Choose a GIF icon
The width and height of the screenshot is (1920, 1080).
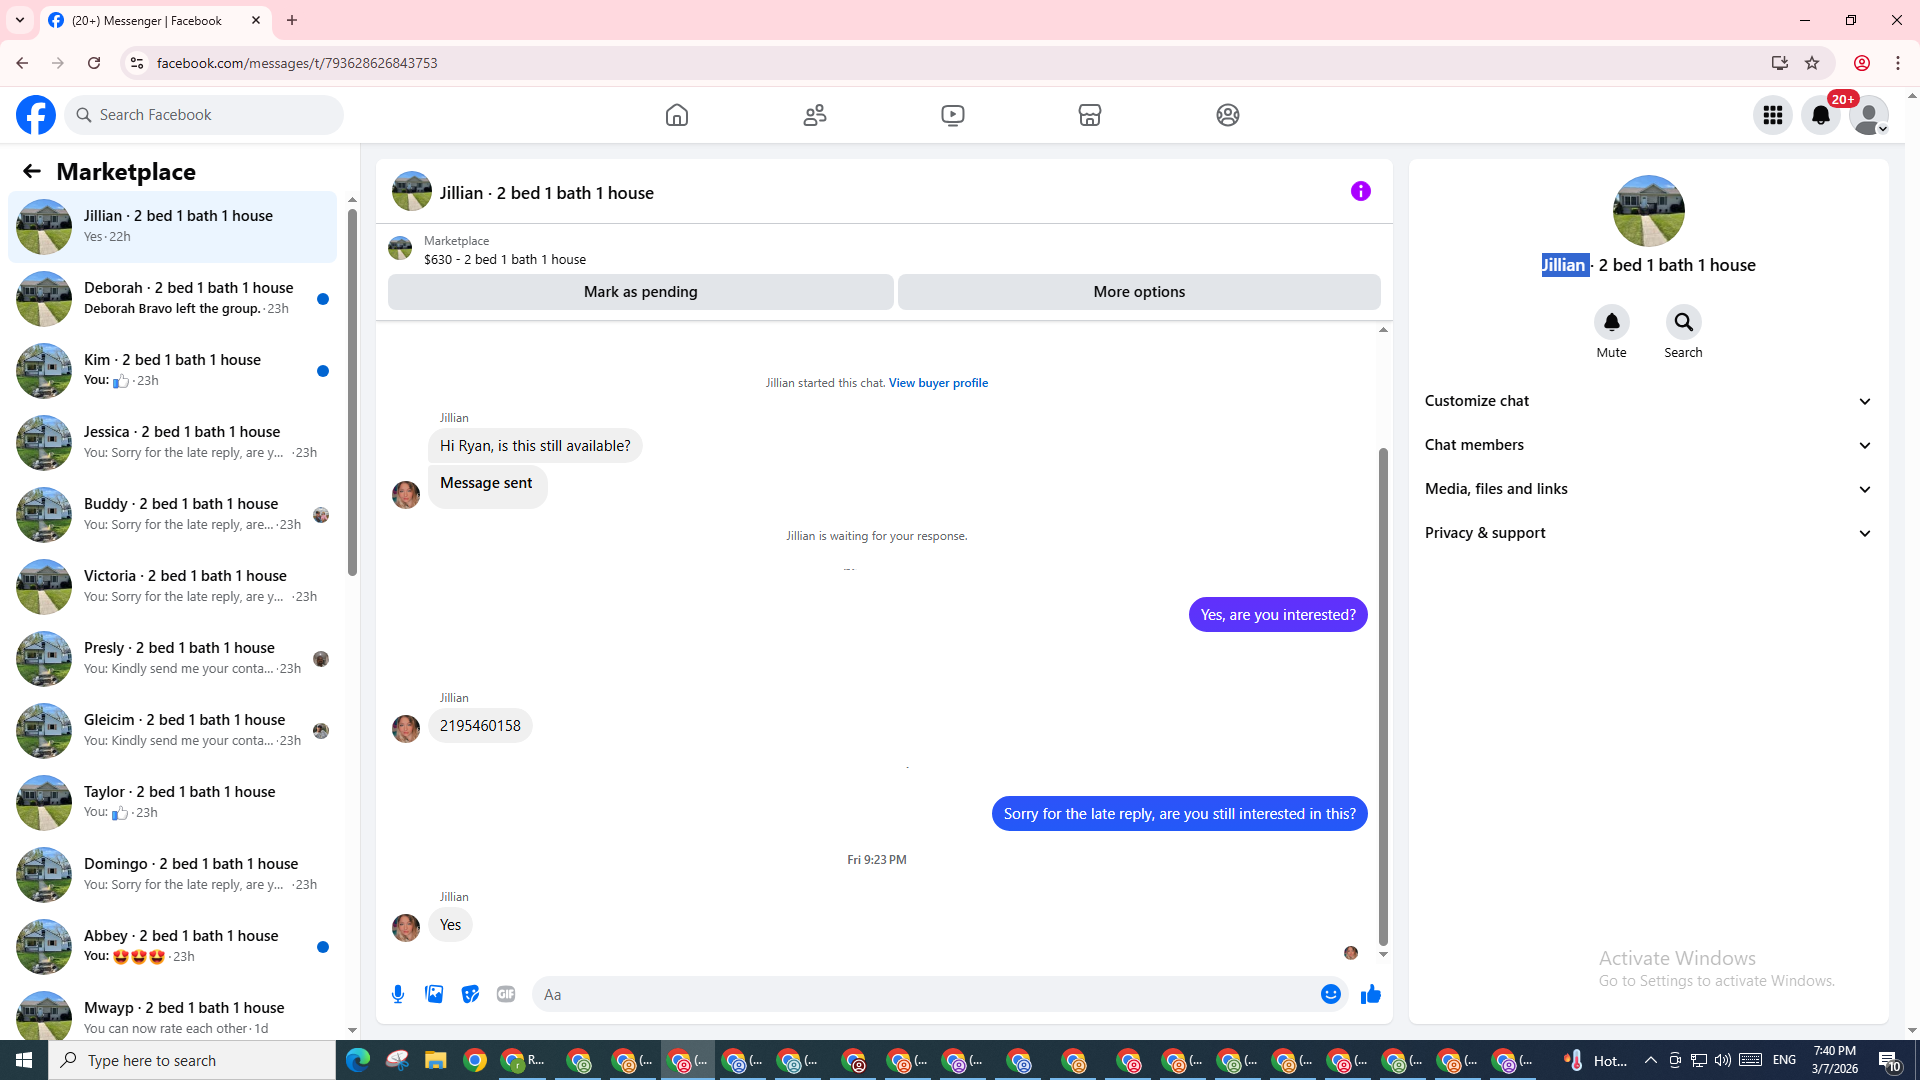click(506, 994)
